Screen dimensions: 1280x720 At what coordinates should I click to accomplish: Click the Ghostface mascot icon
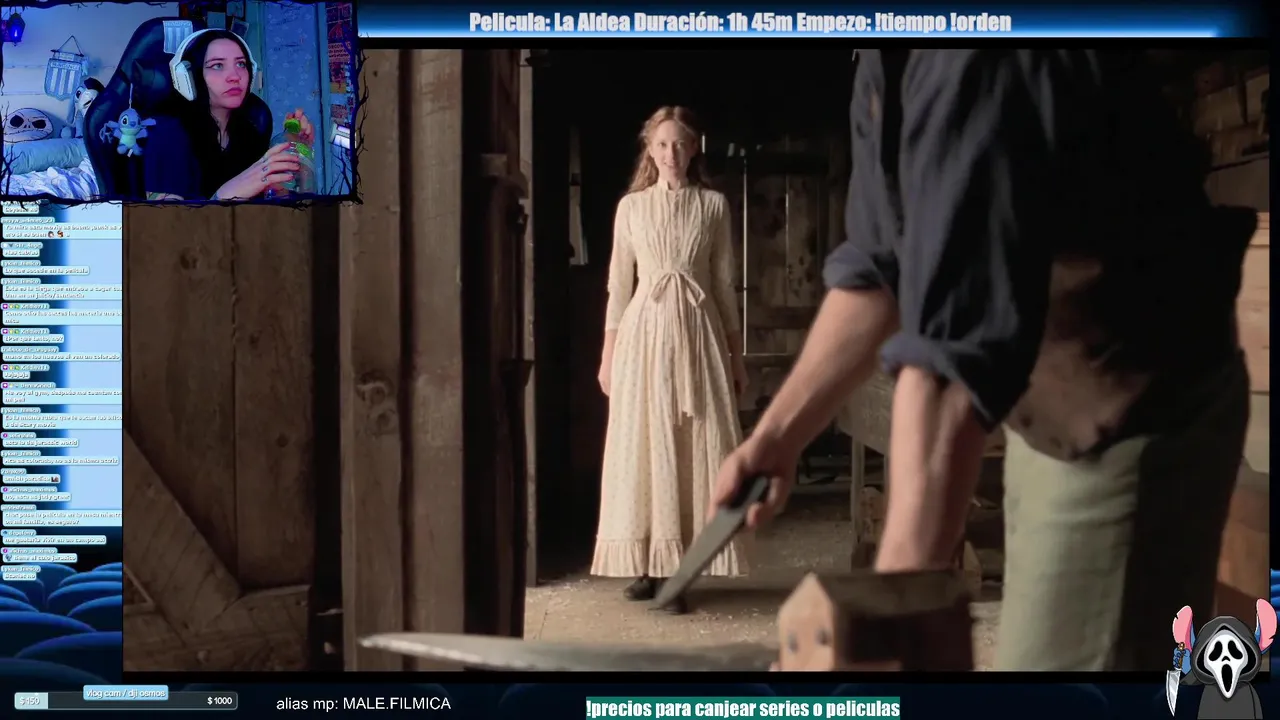pyautogui.click(x=1224, y=660)
